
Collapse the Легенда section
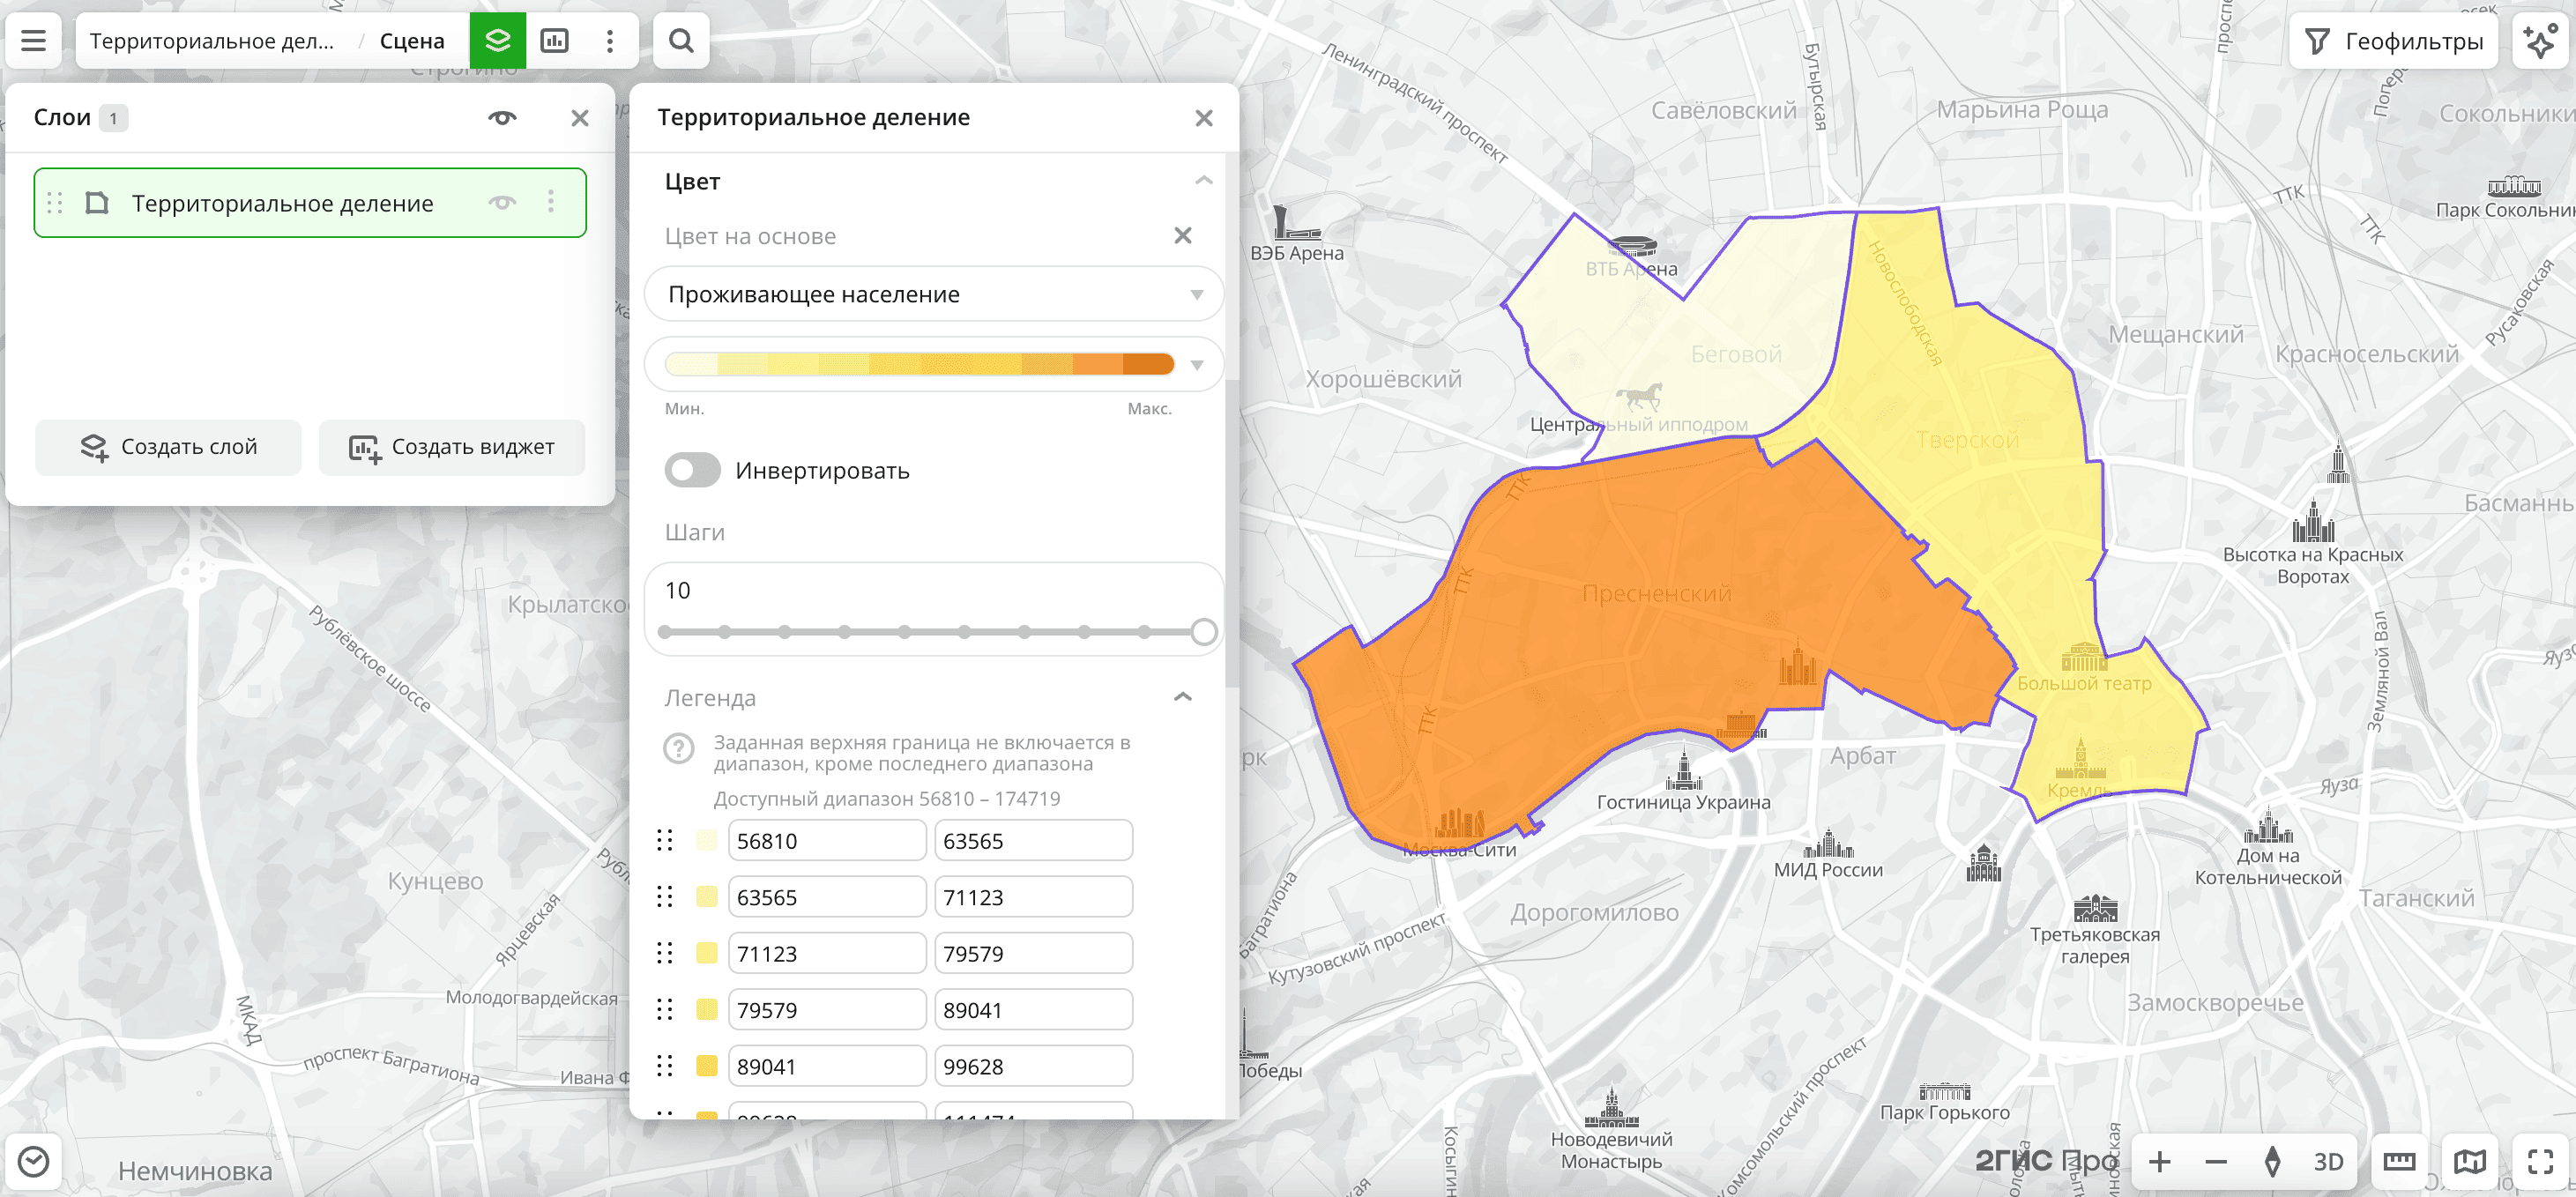tap(1183, 697)
